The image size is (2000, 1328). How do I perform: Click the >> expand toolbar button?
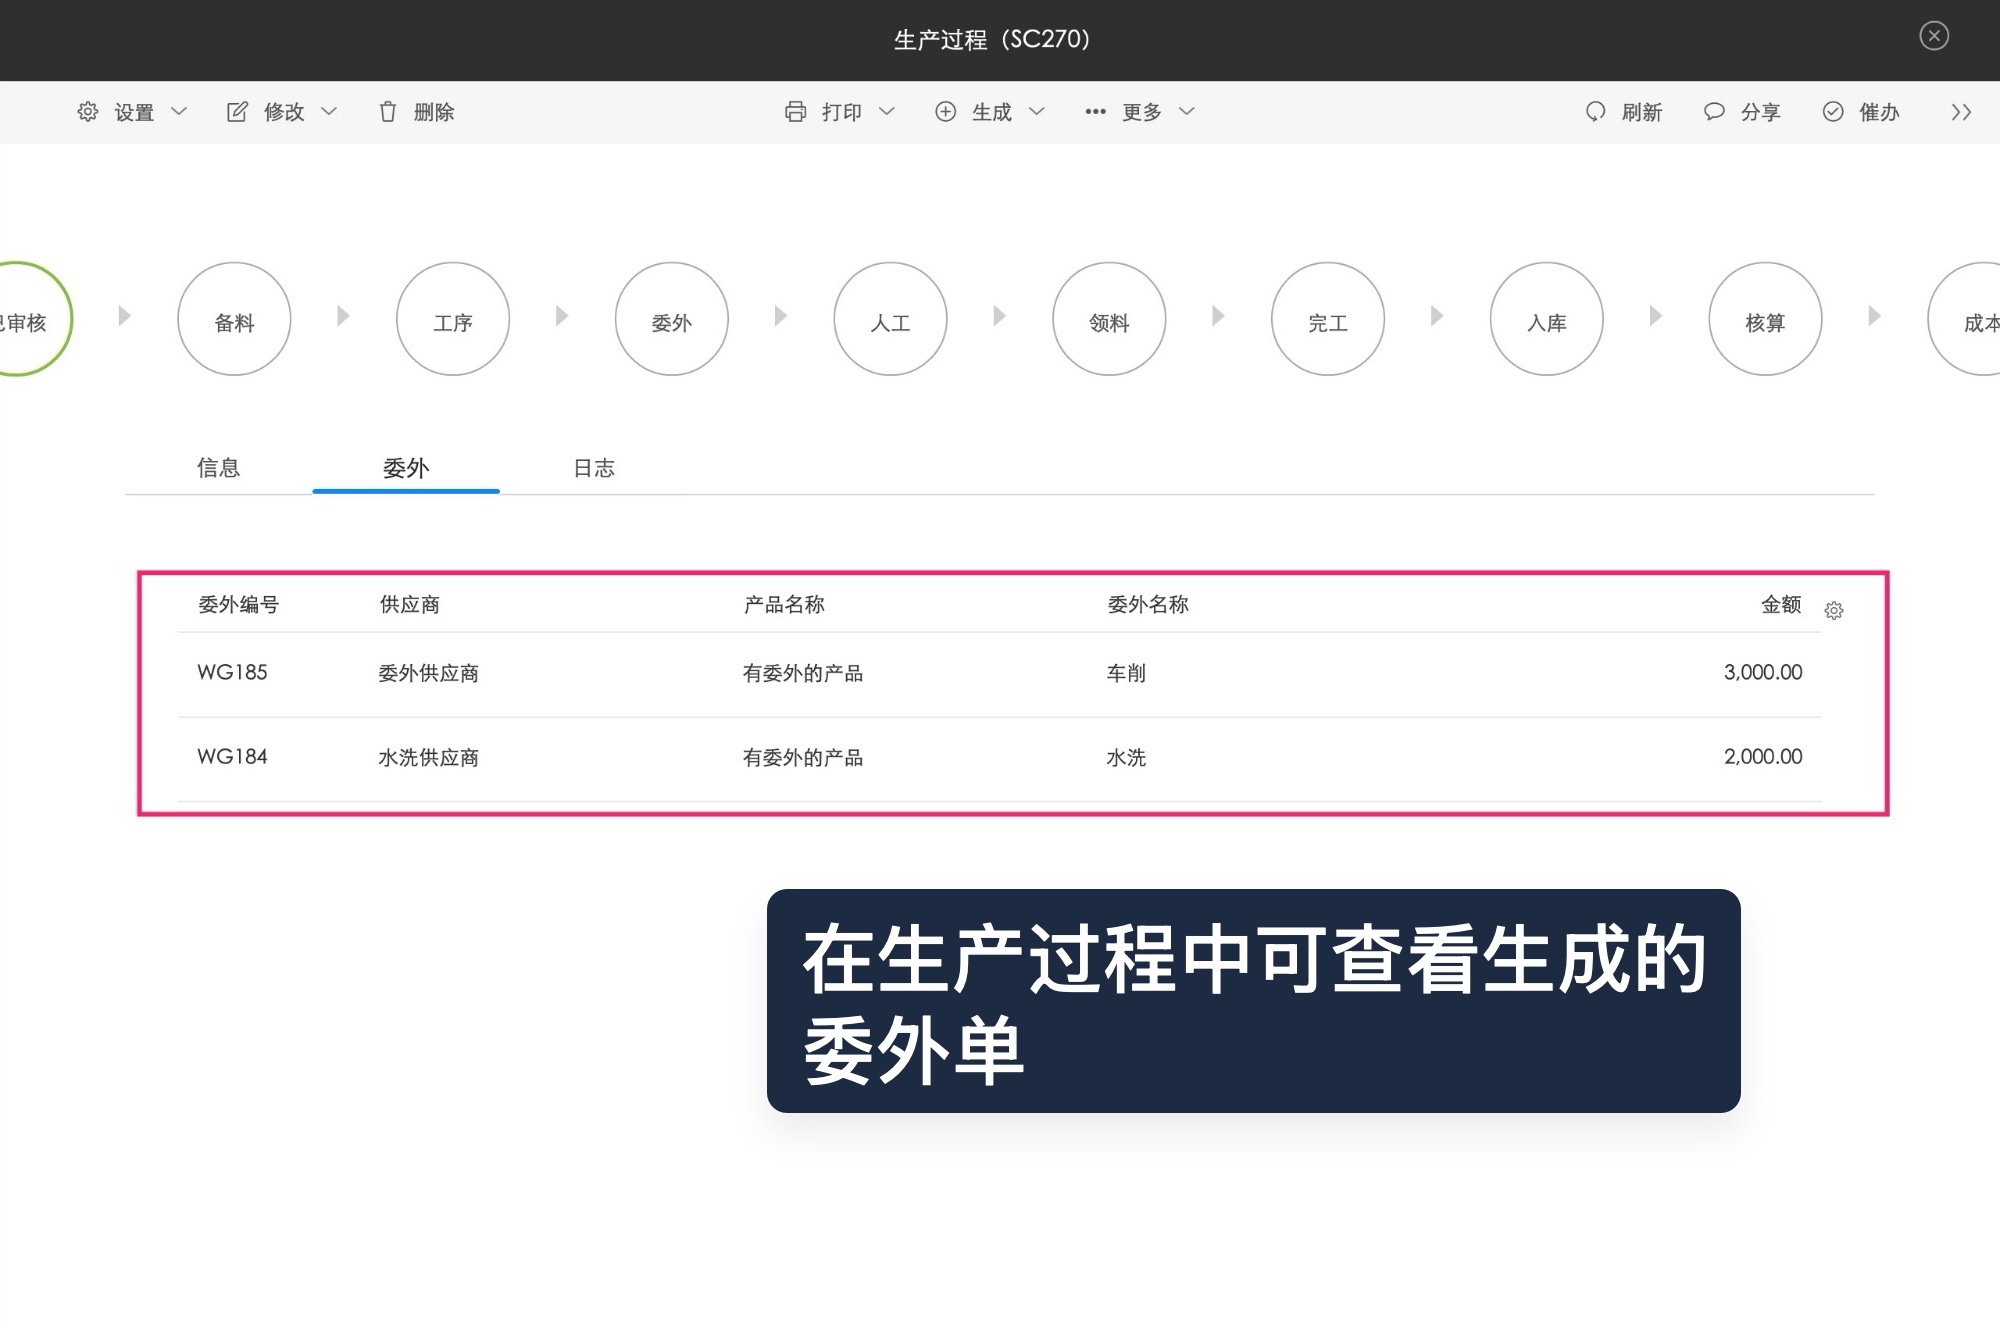(1961, 112)
